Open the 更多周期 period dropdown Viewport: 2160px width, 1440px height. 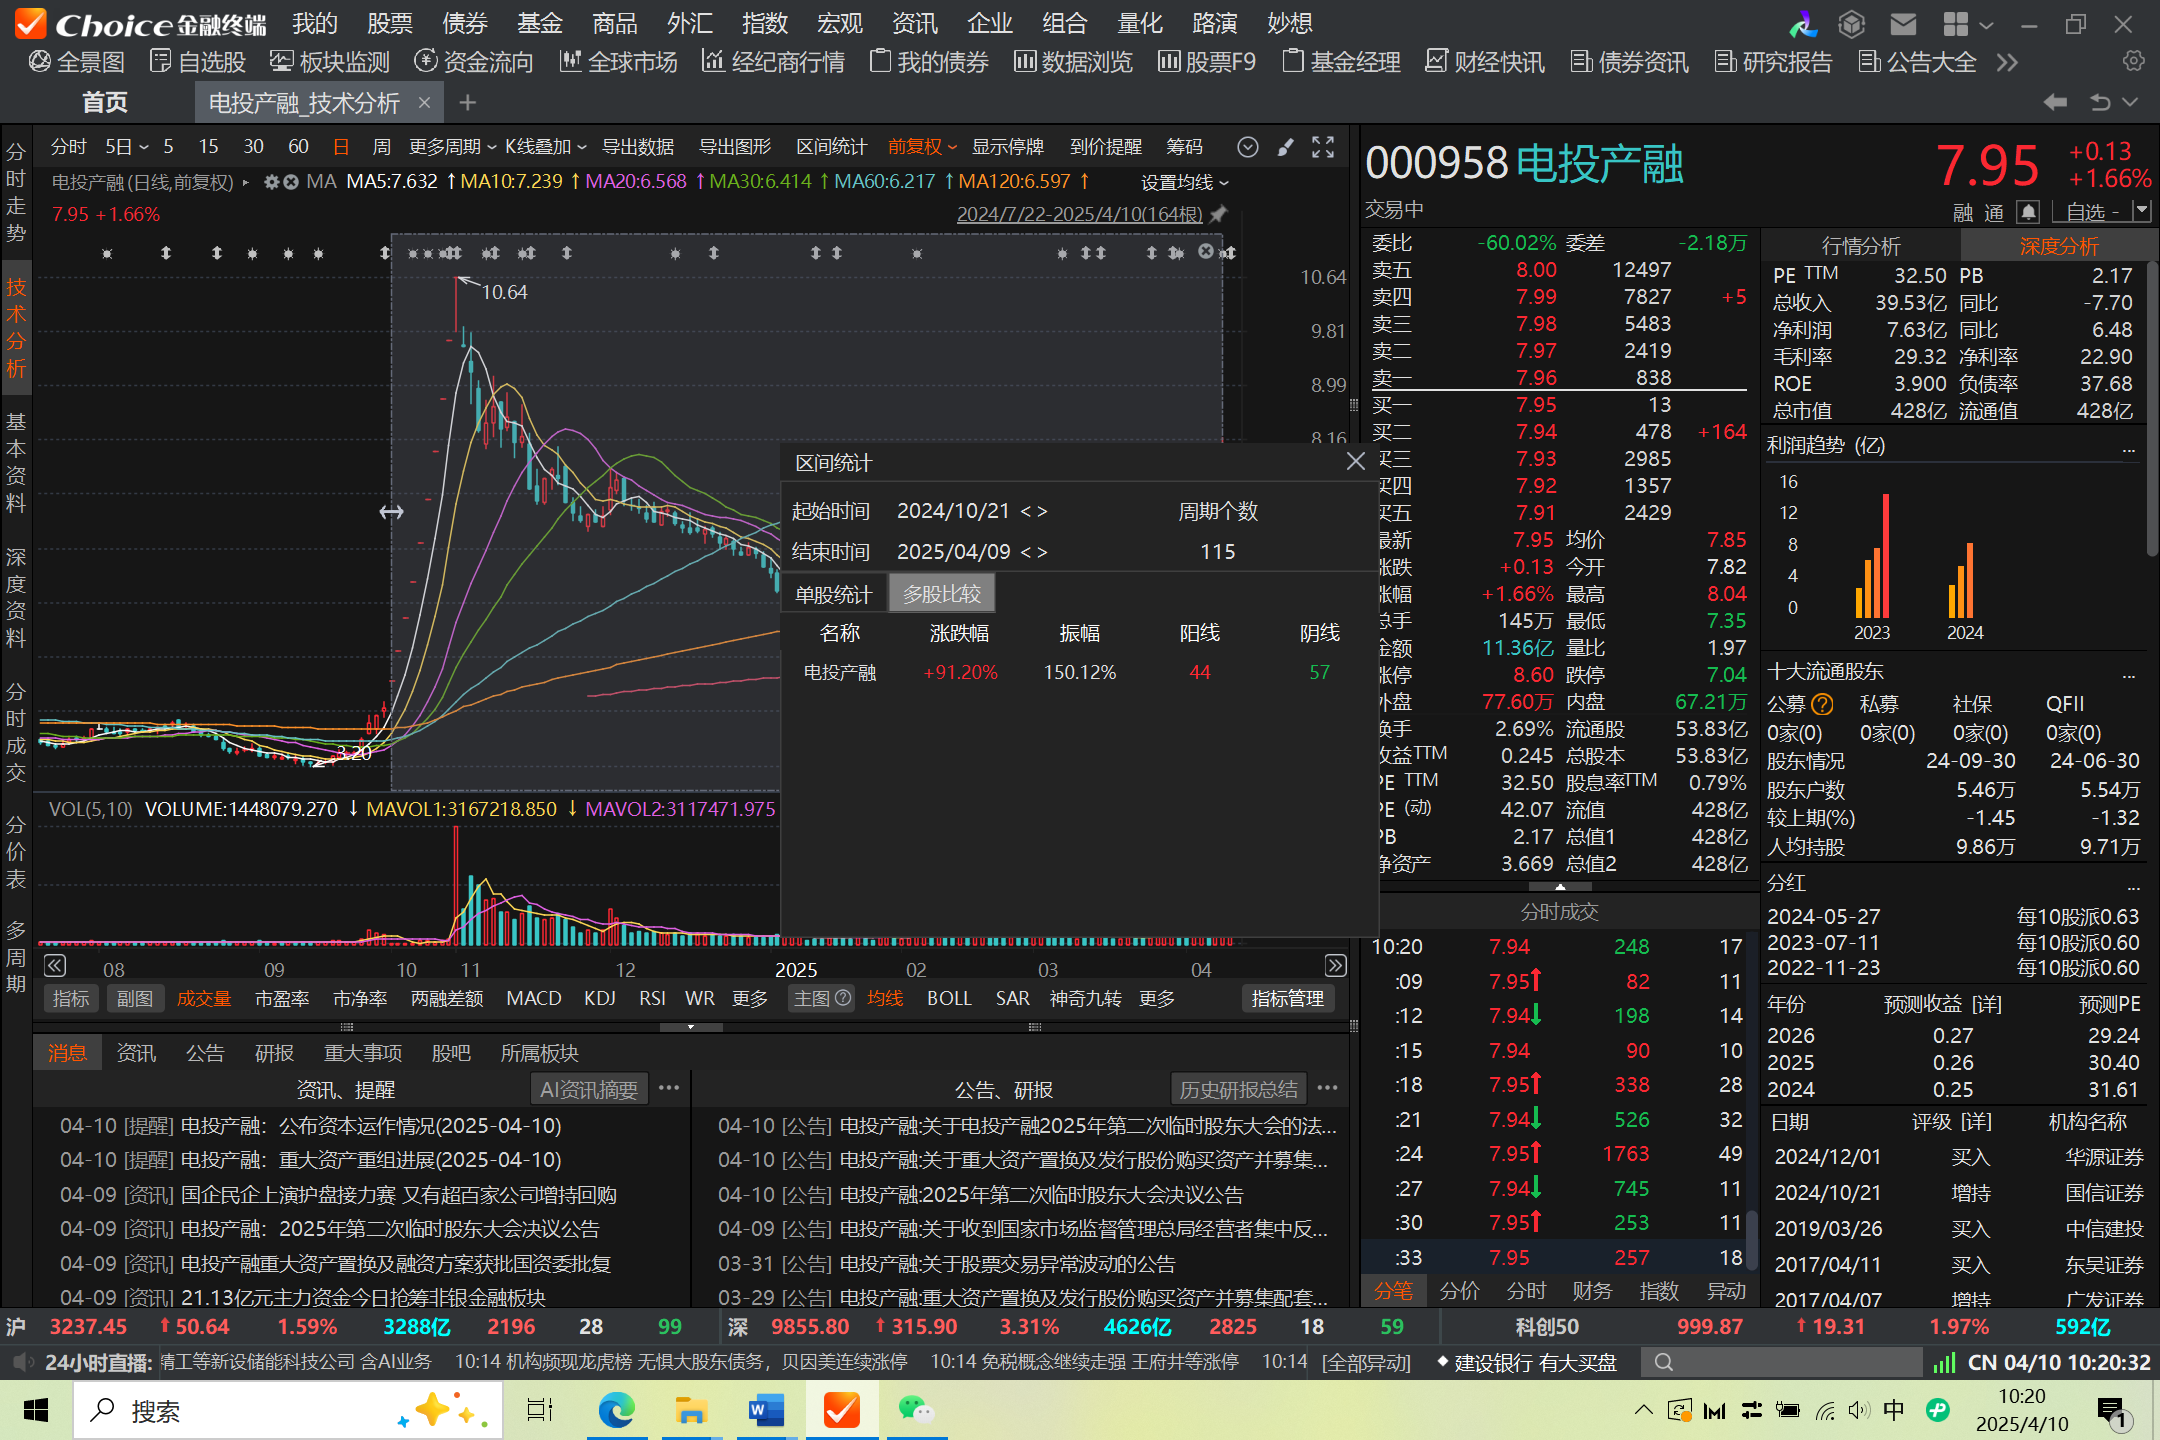click(x=452, y=147)
